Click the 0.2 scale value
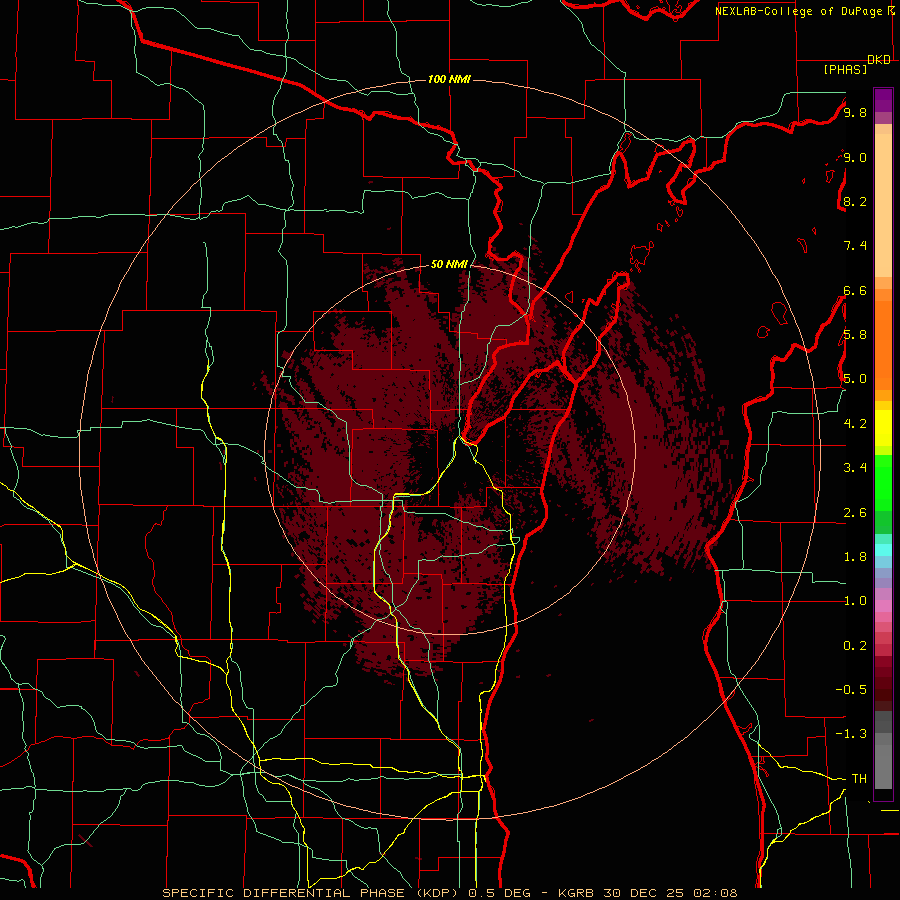This screenshot has width=900, height=900. (855, 646)
